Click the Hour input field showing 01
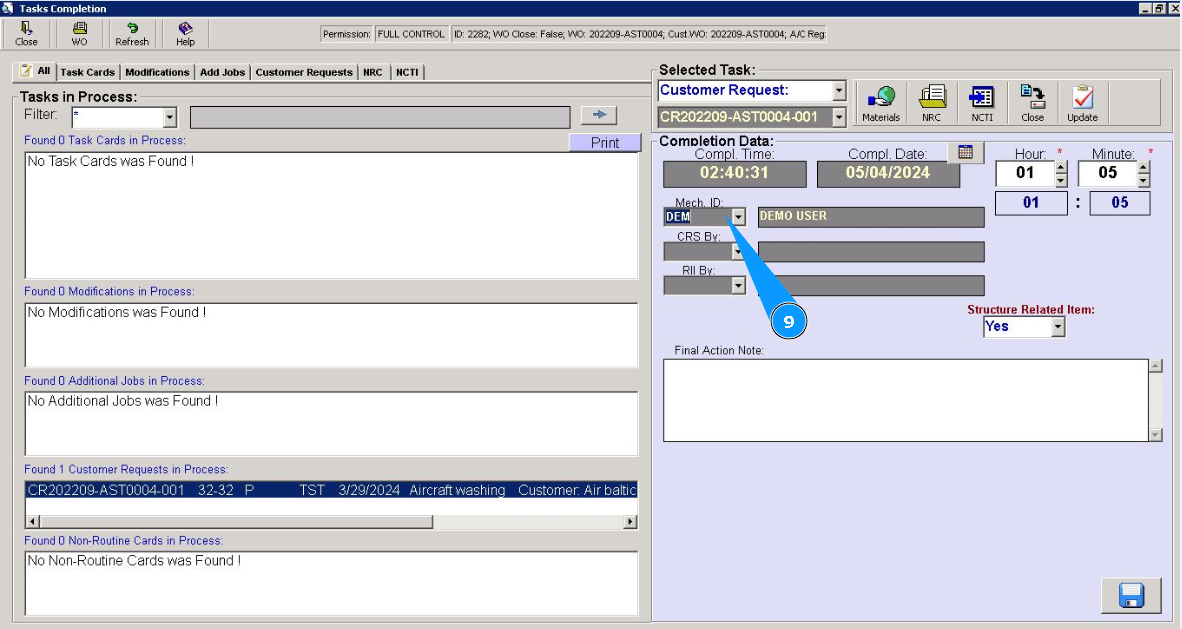1182x629 pixels. [1025, 173]
